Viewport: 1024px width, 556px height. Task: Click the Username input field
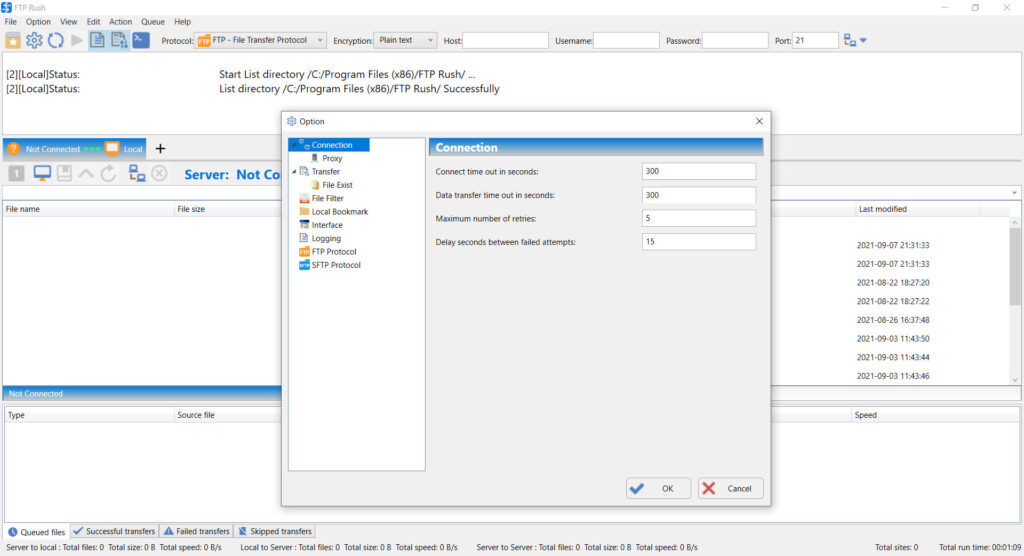coord(626,41)
